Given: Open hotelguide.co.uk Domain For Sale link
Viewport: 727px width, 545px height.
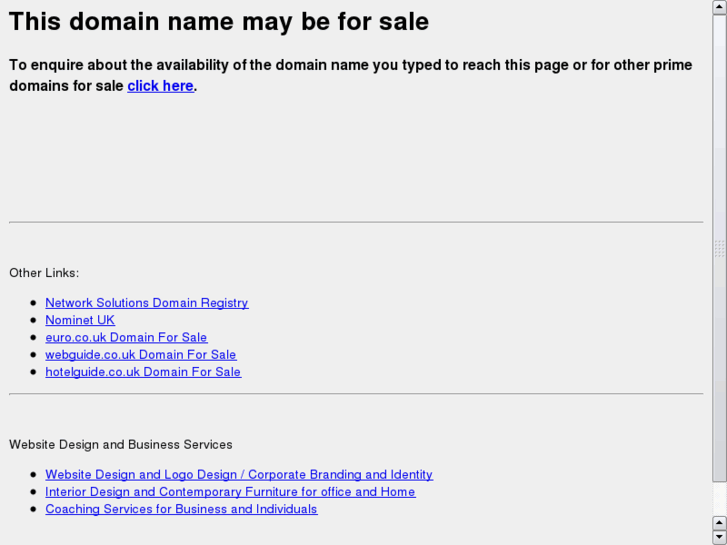Looking at the screenshot, I should [143, 372].
